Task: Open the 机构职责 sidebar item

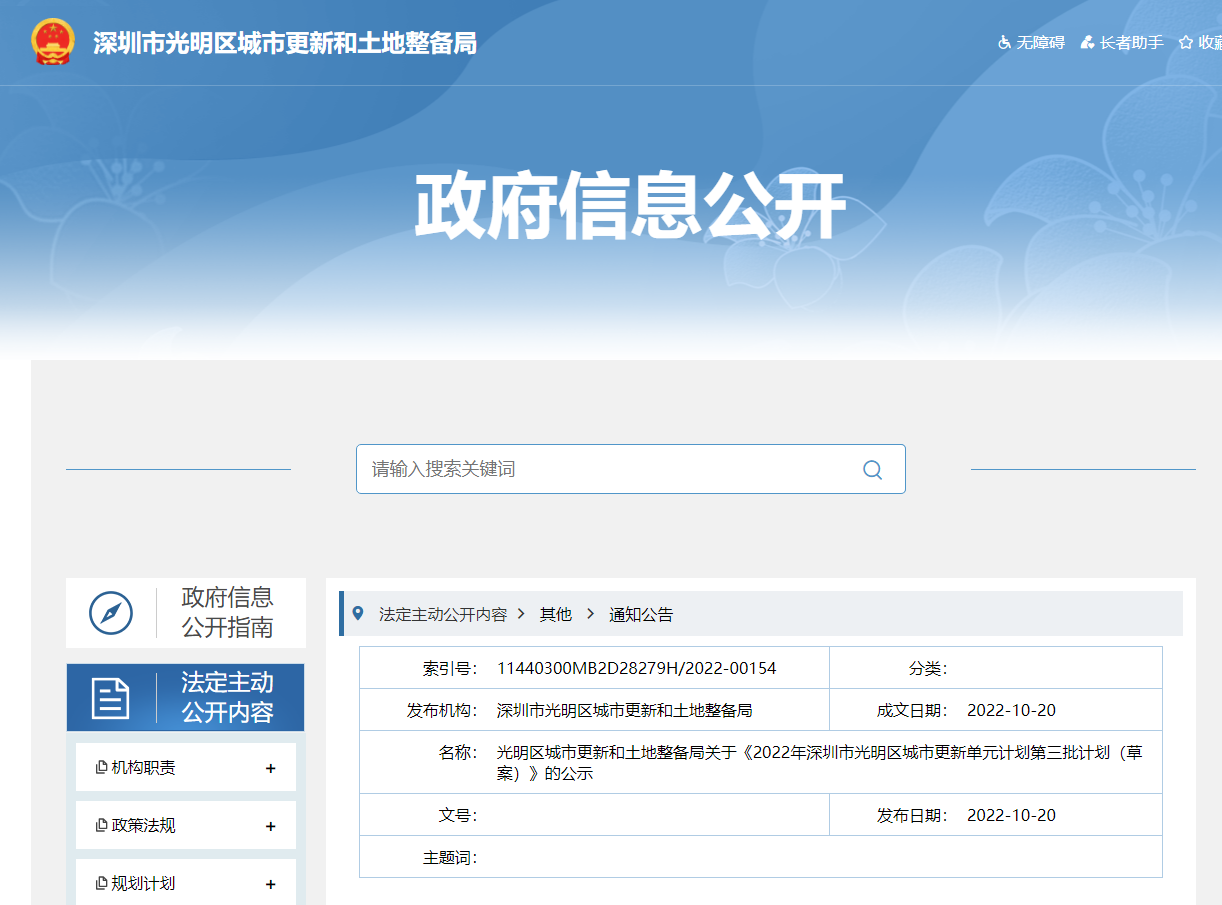Action: pyautogui.click(x=143, y=768)
